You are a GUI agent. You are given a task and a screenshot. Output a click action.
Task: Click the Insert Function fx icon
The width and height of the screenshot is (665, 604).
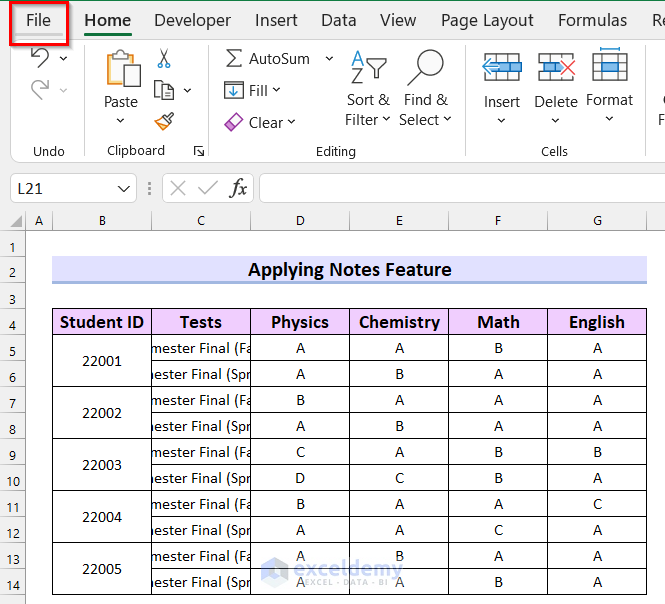[x=238, y=188]
